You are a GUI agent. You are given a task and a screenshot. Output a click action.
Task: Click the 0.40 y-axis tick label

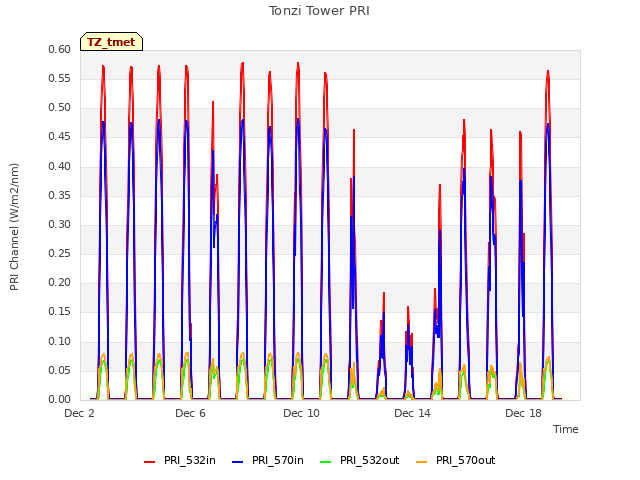tap(60, 166)
